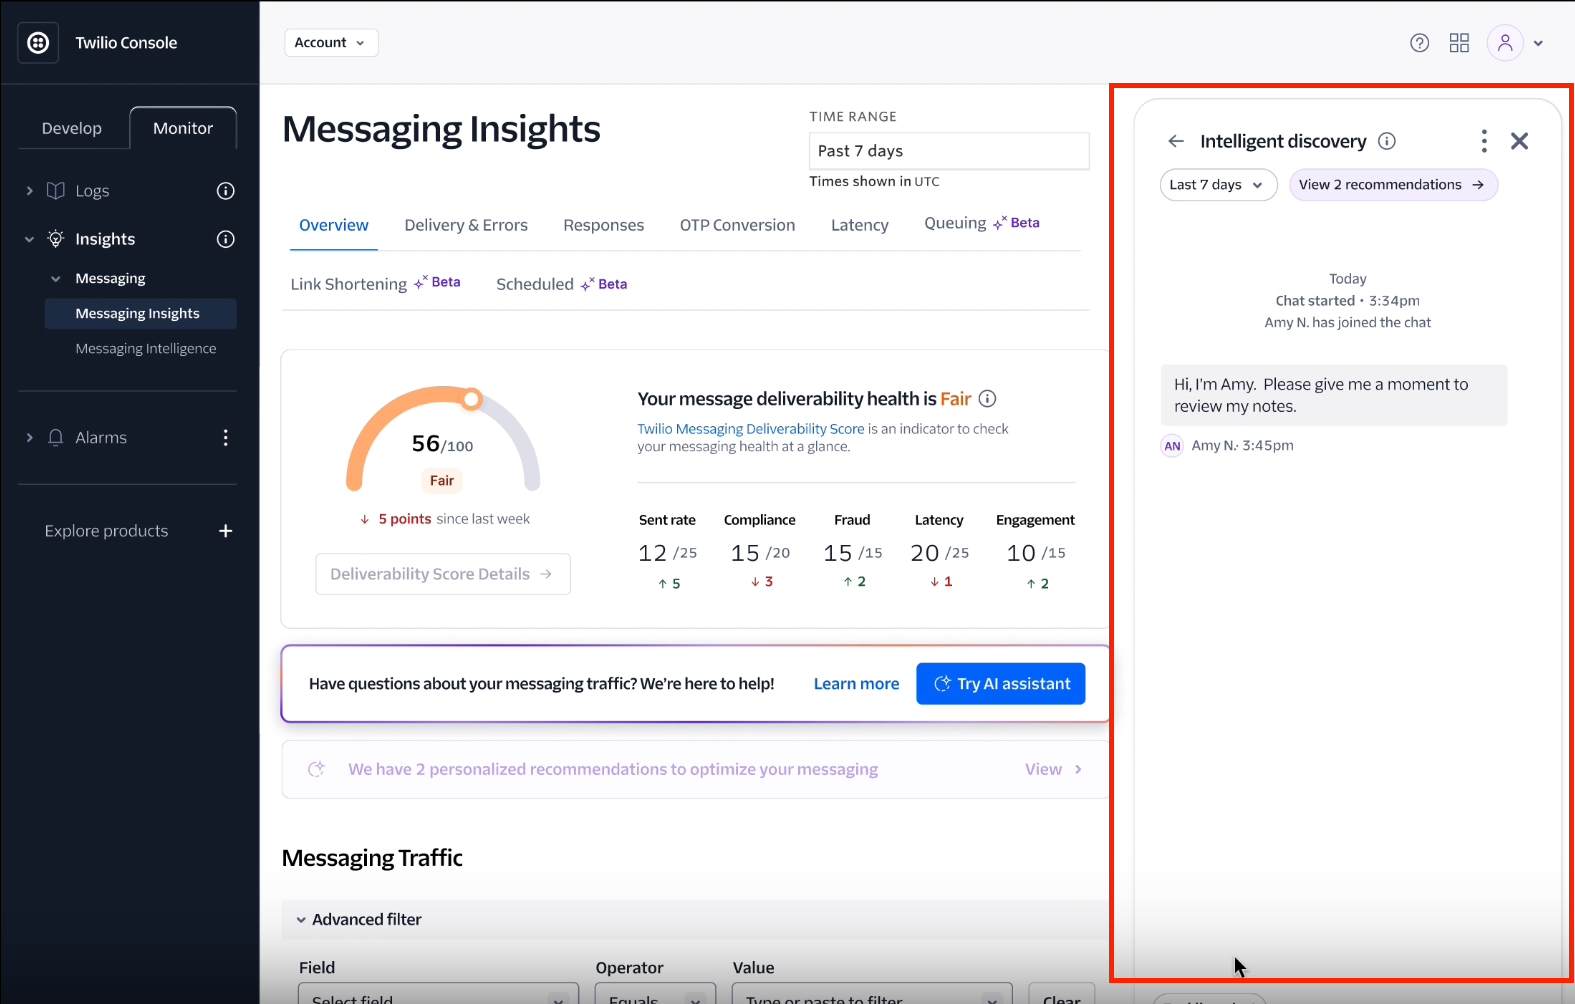Collapse the Insights section chevron
1575x1004 pixels.
click(x=29, y=239)
